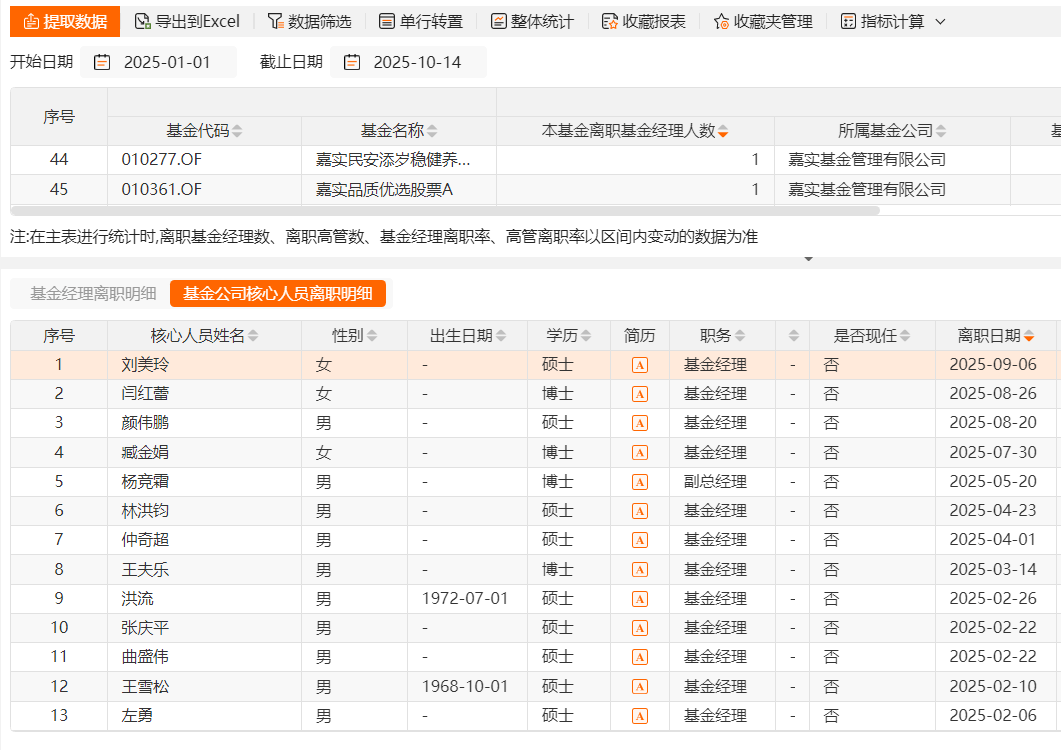The image size is (1061, 750).
Task: Click the 提取数据 extract data button
Action: [65, 21]
